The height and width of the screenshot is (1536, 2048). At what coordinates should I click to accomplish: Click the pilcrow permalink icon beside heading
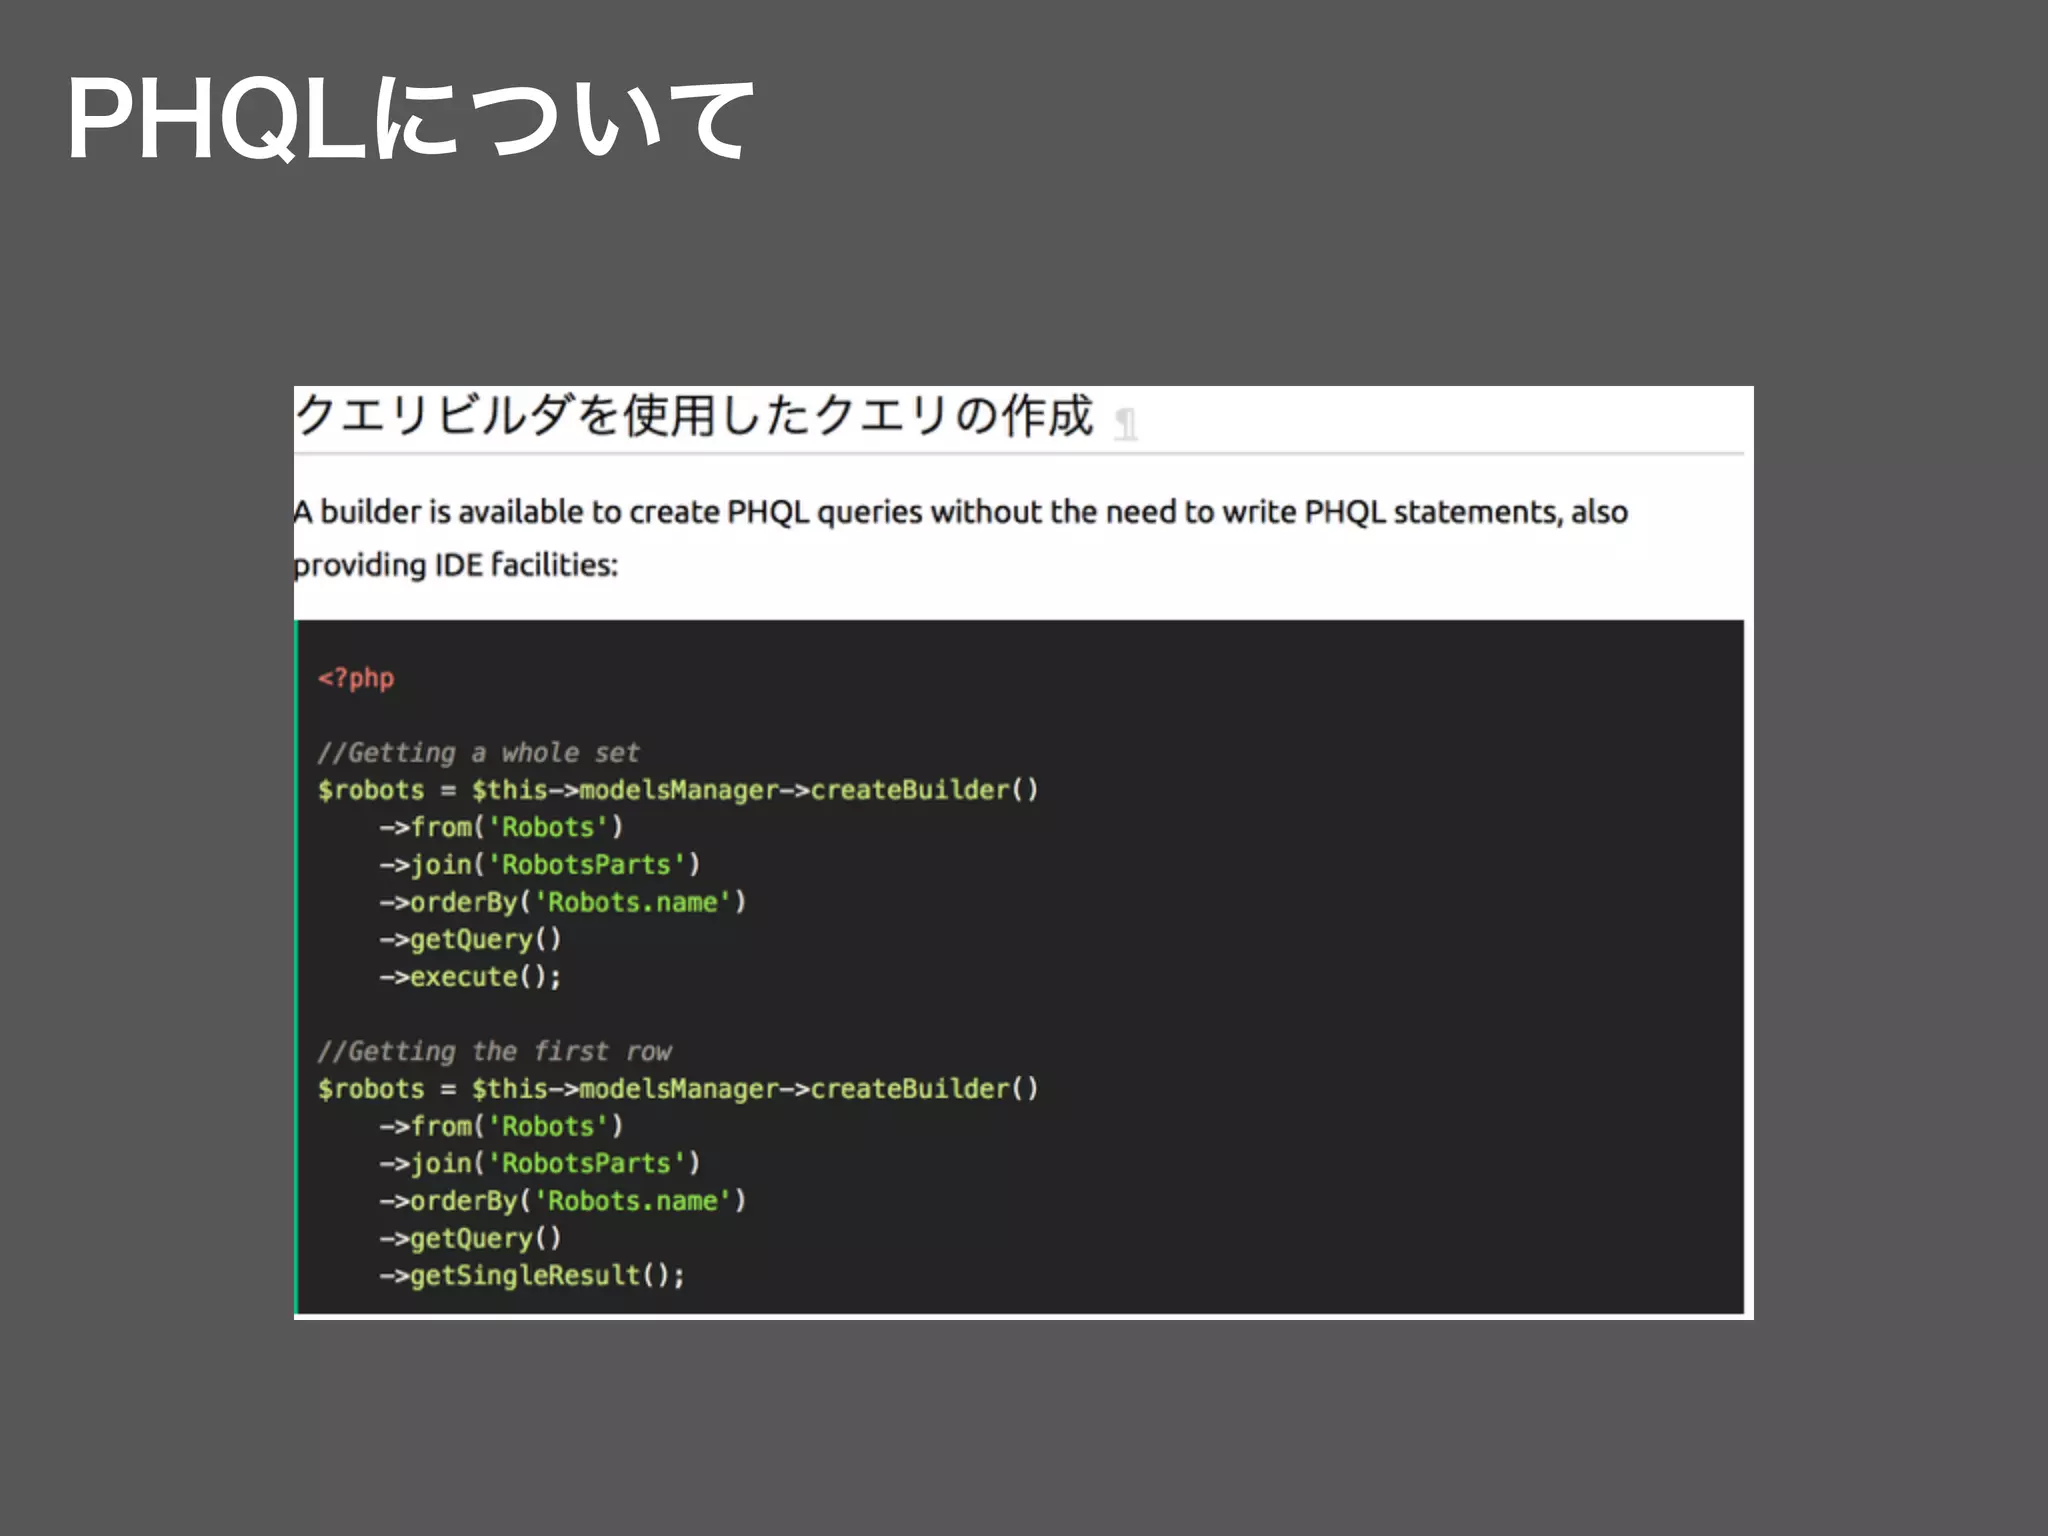coord(1126,424)
